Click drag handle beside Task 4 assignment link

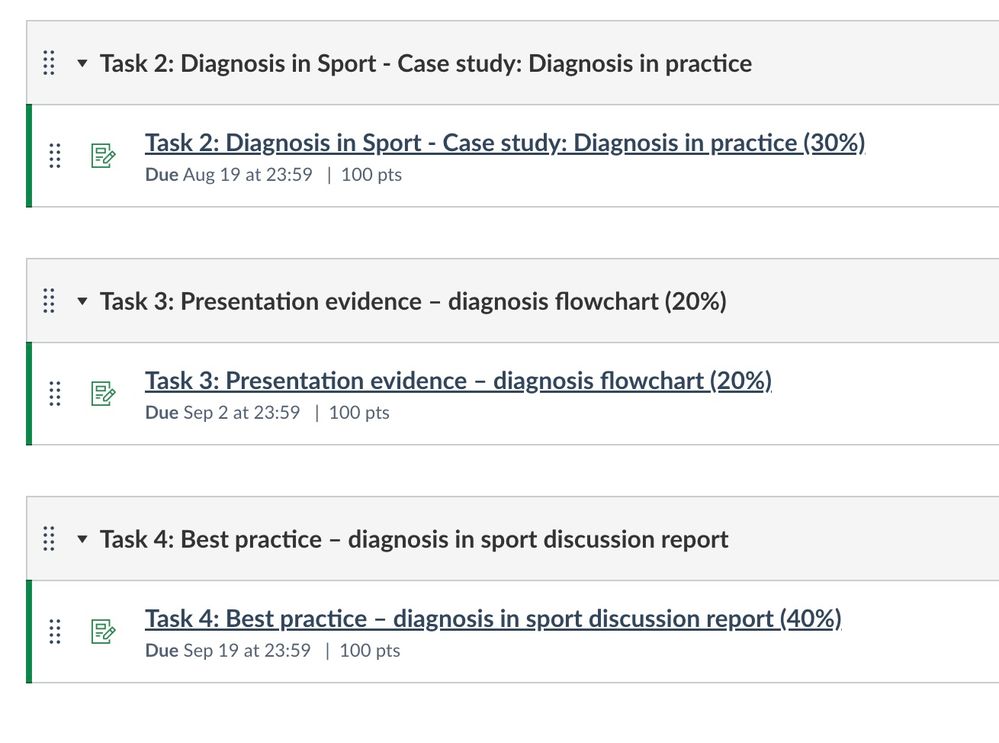coord(55,631)
